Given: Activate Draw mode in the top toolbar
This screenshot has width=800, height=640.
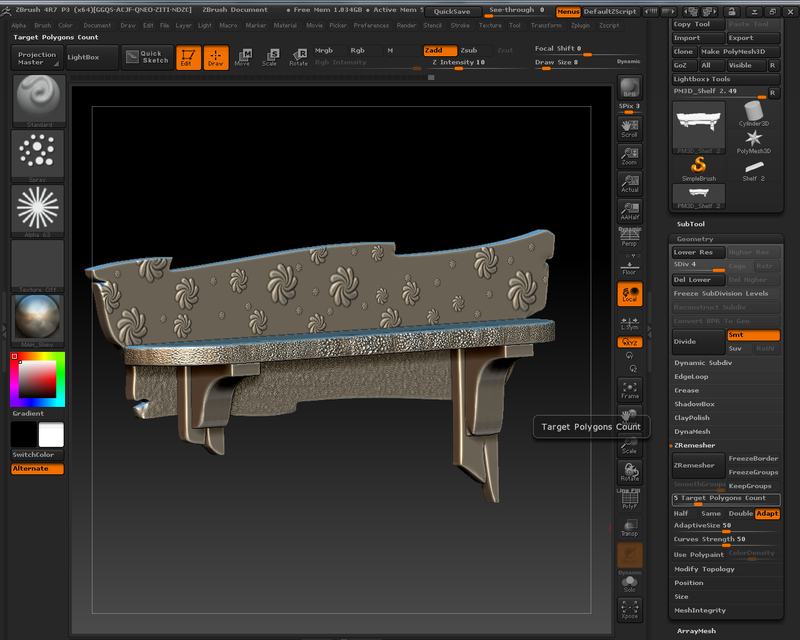Looking at the screenshot, I should pyautogui.click(x=216, y=57).
